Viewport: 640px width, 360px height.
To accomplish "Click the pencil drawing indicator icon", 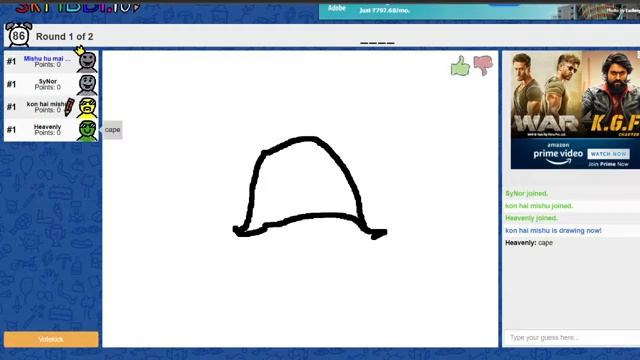I will (x=69, y=107).
